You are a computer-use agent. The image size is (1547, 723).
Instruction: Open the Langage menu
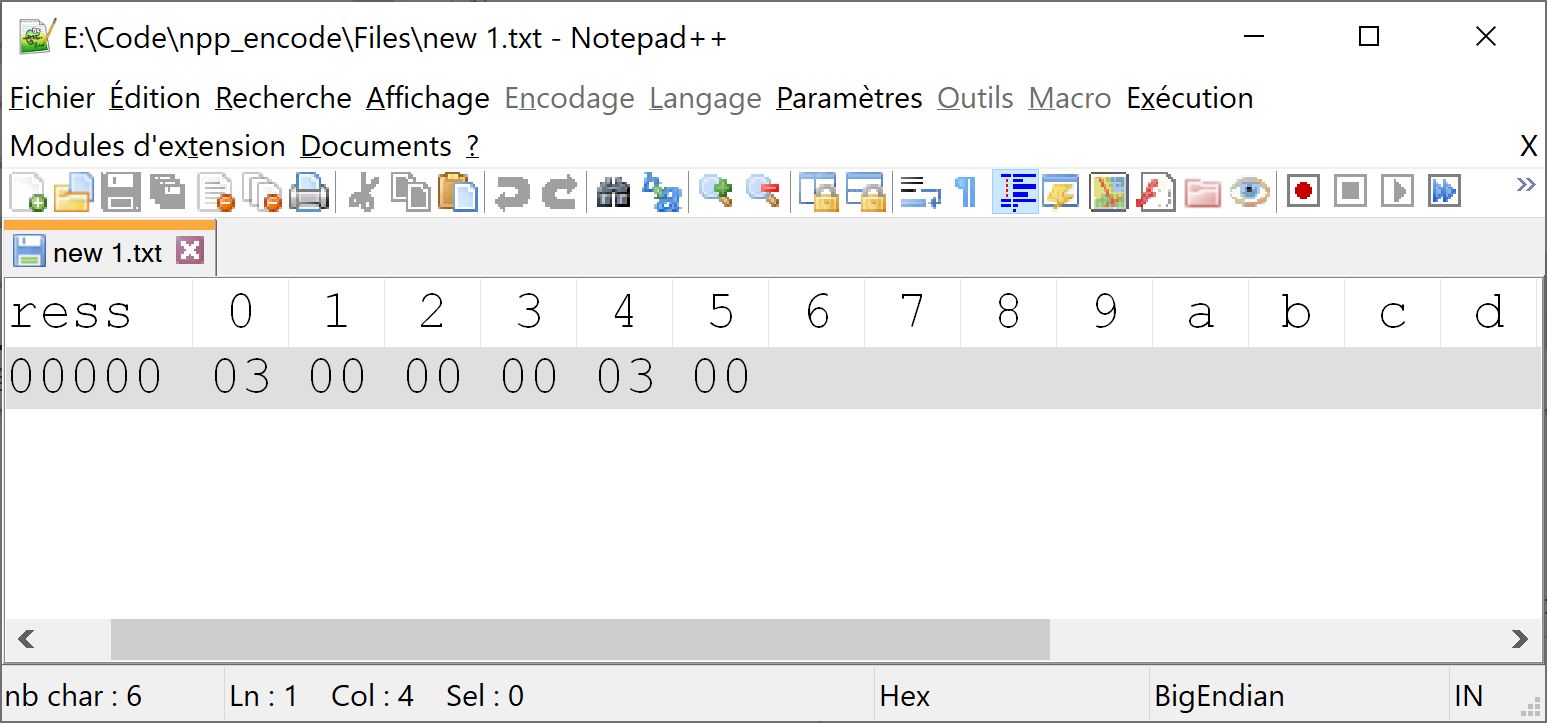[x=704, y=98]
